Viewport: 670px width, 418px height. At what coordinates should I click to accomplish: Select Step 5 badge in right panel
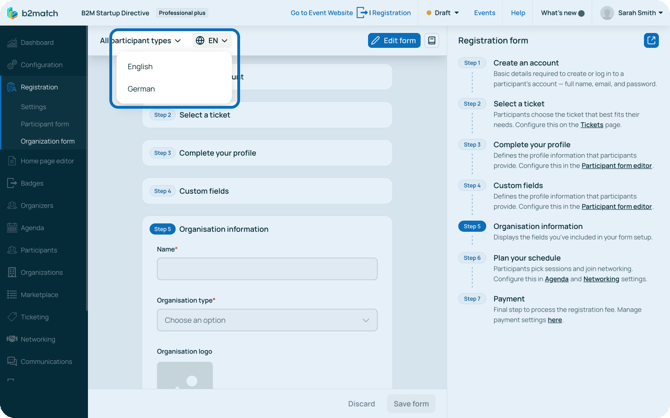click(472, 226)
